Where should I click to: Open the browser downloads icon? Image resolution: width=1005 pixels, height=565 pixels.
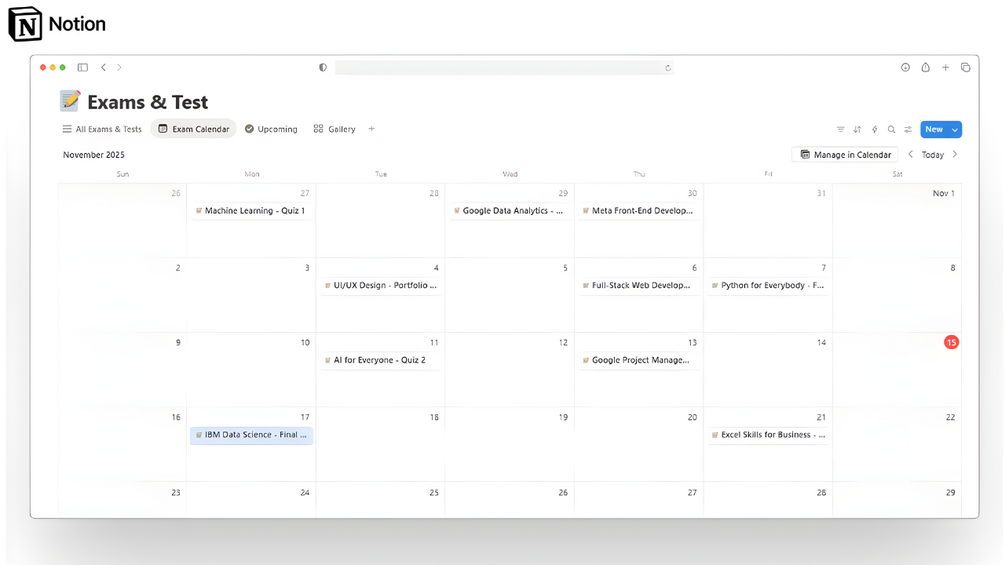pyautogui.click(x=905, y=67)
